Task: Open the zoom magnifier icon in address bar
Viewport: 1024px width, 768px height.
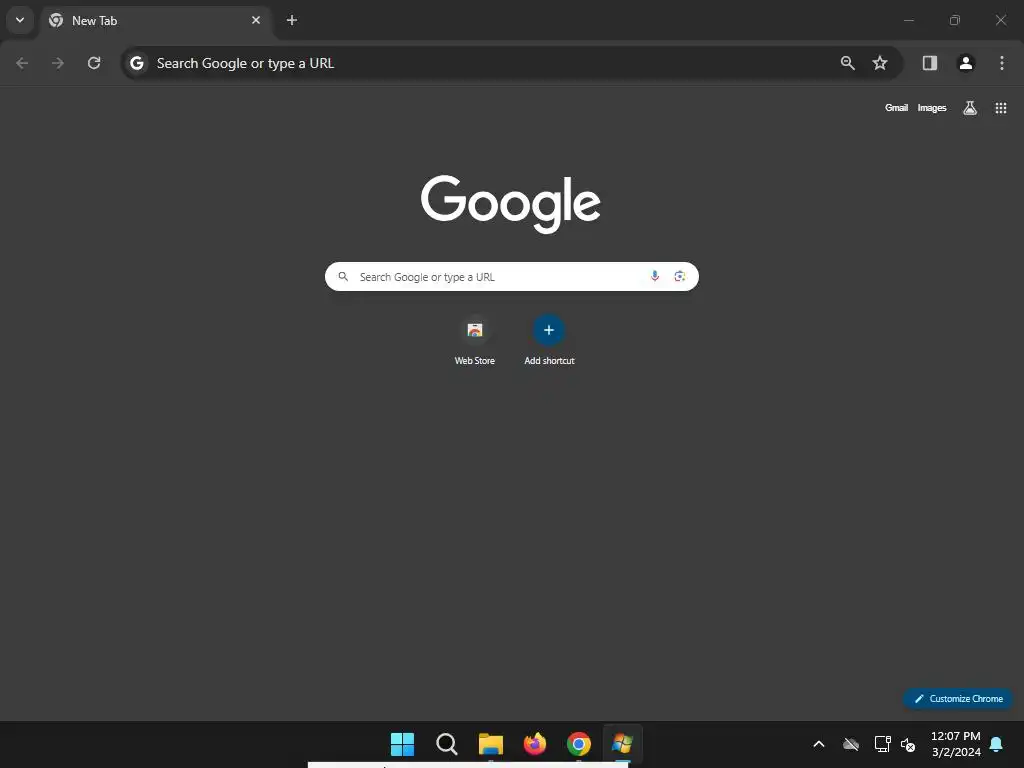Action: coord(848,63)
